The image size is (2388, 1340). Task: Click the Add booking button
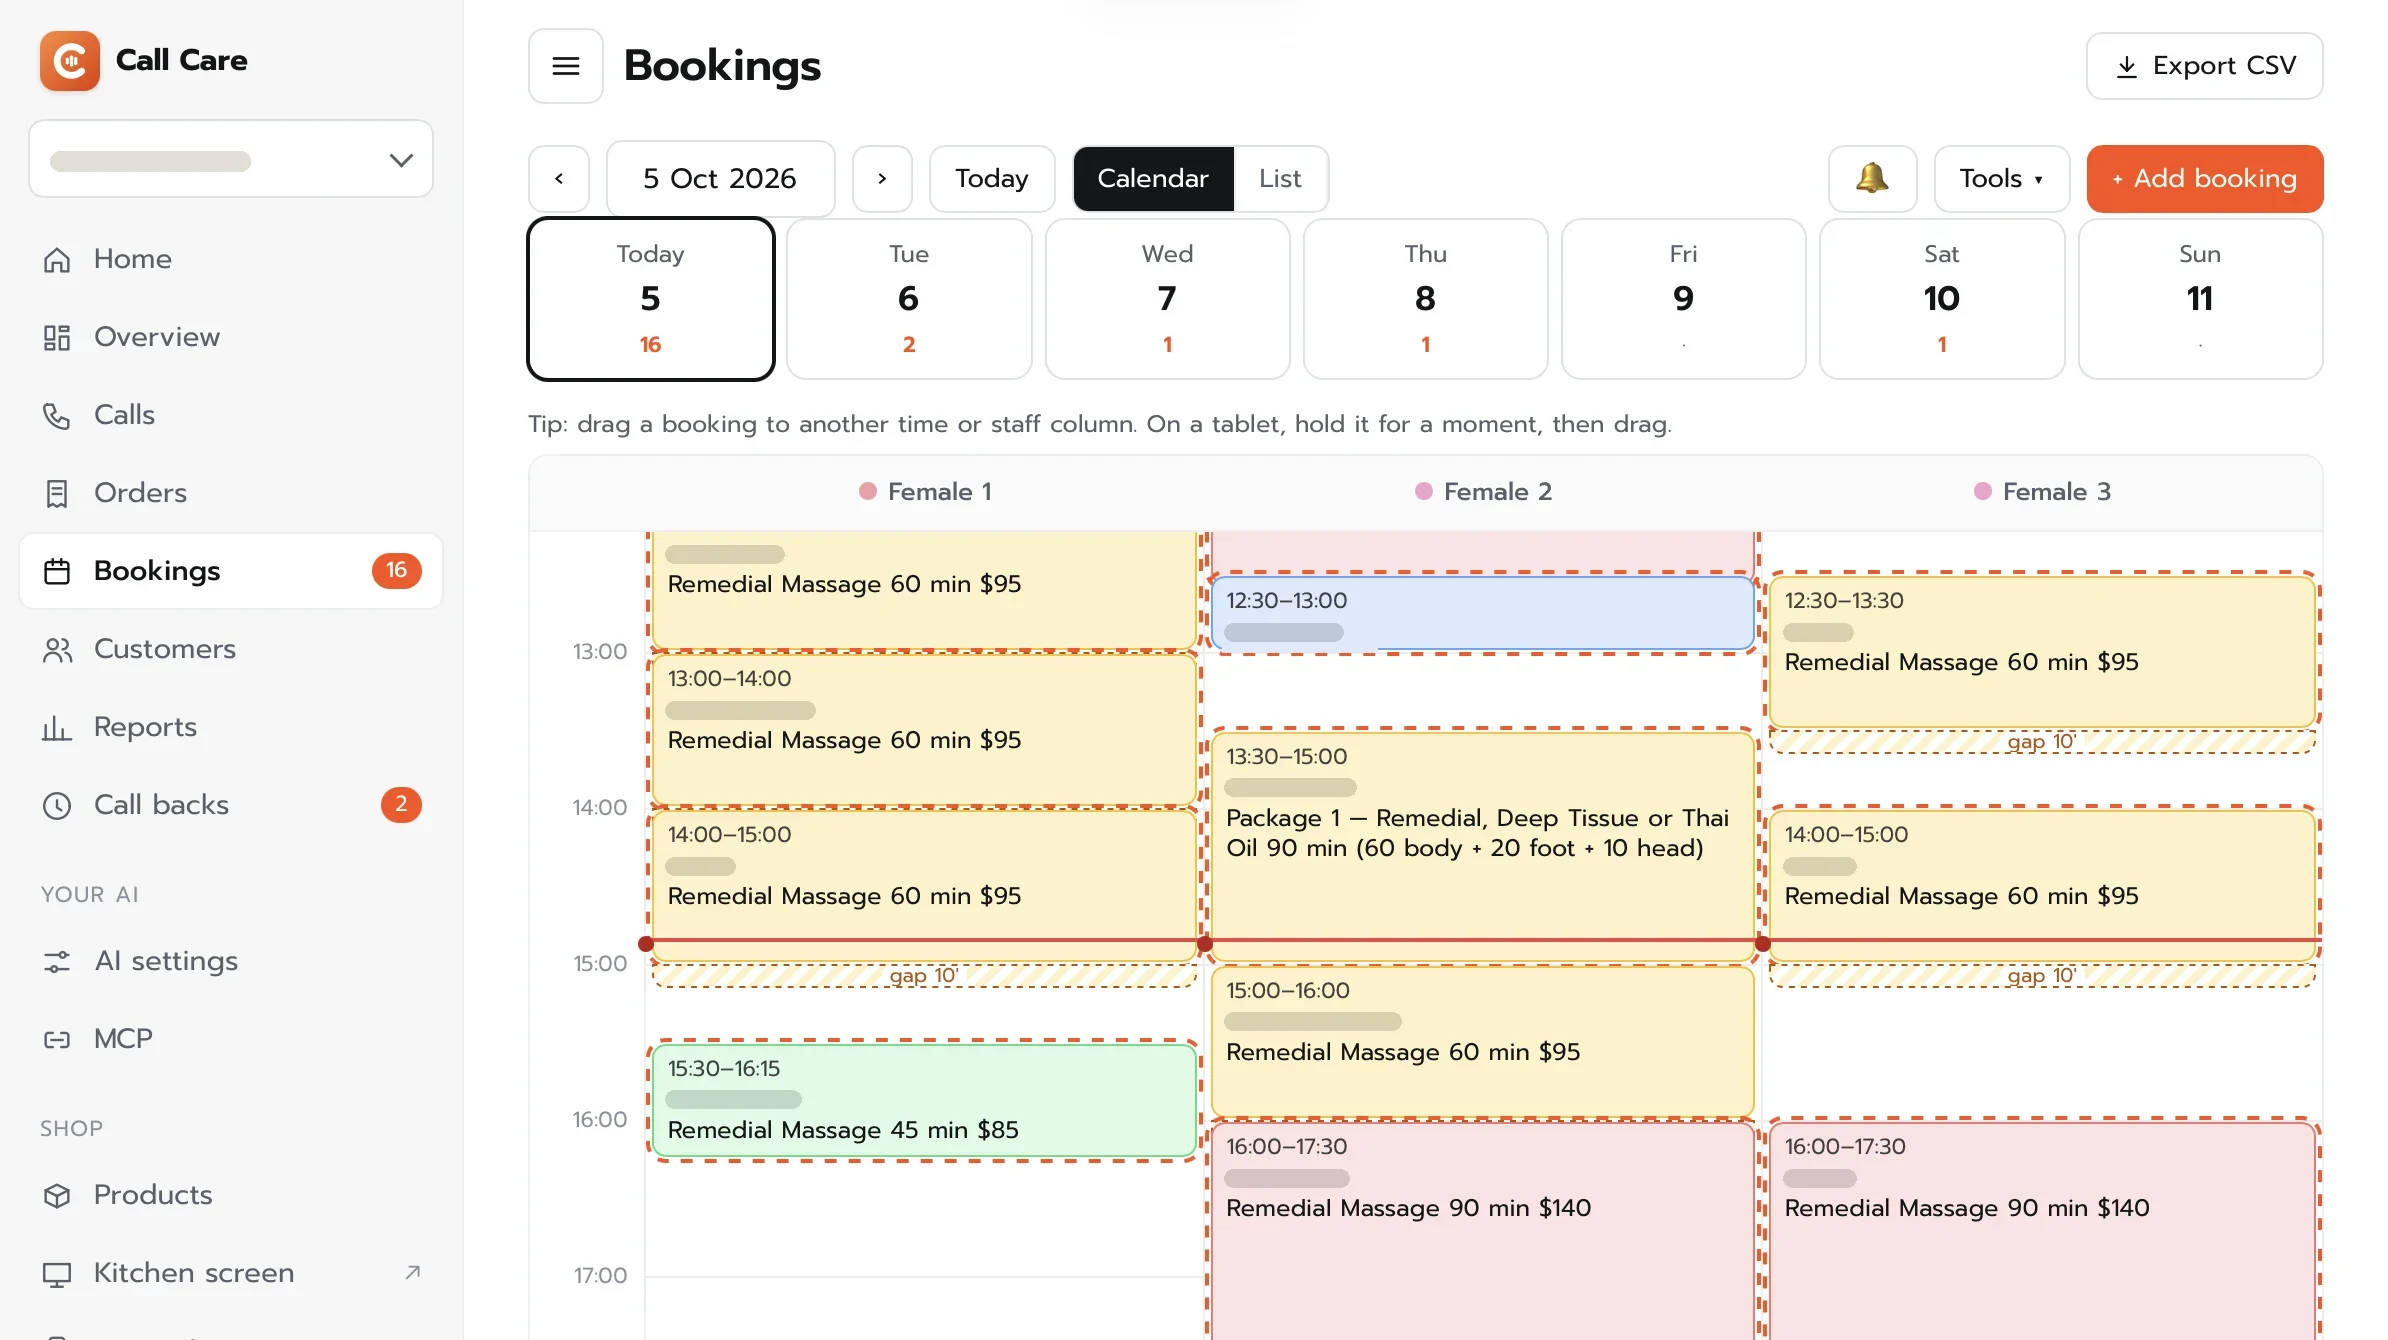pos(2204,179)
